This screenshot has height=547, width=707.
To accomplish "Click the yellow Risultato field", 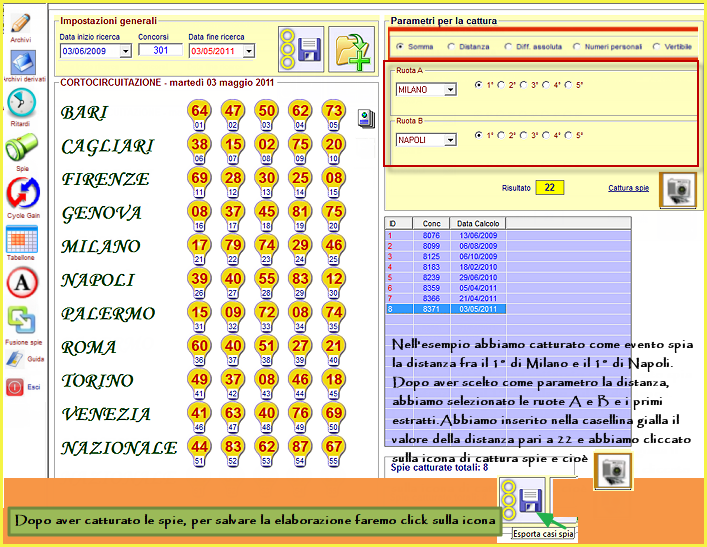I will pyautogui.click(x=549, y=187).
